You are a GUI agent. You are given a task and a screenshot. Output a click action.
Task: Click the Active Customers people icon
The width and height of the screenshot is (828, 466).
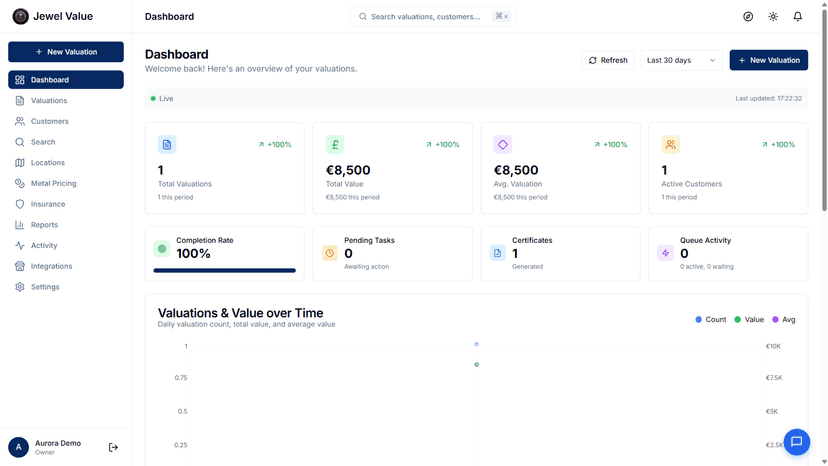point(671,144)
